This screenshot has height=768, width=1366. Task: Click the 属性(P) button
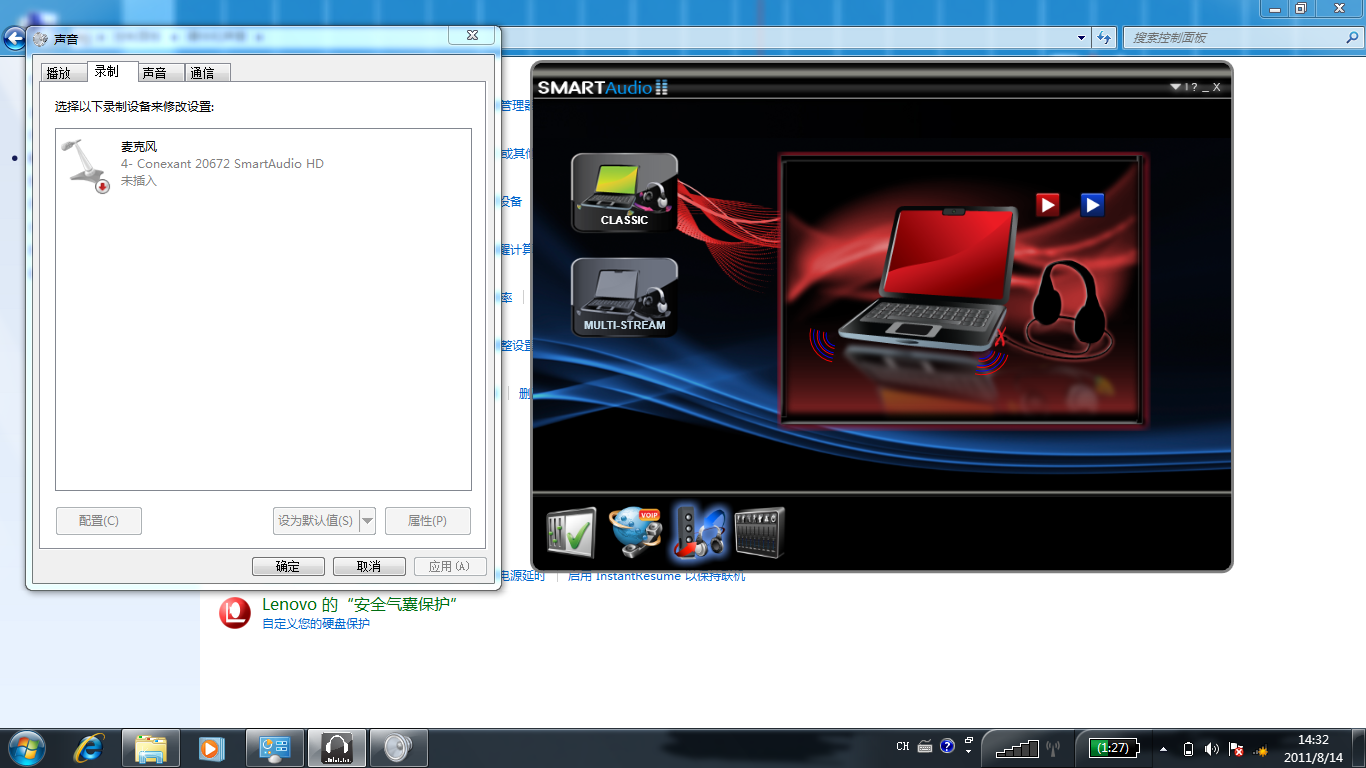pyautogui.click(x=427, y=521)
